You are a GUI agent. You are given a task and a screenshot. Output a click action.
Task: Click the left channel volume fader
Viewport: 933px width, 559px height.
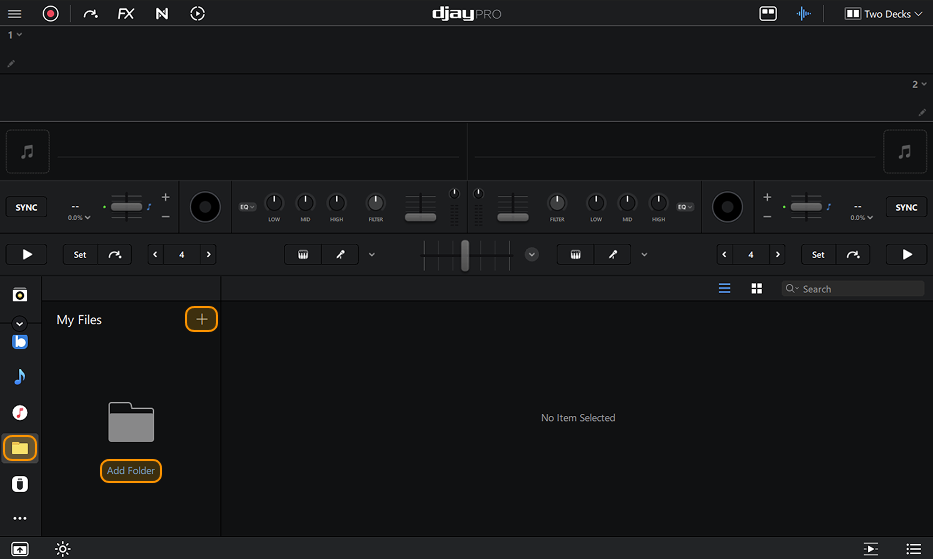pos(421,217)
